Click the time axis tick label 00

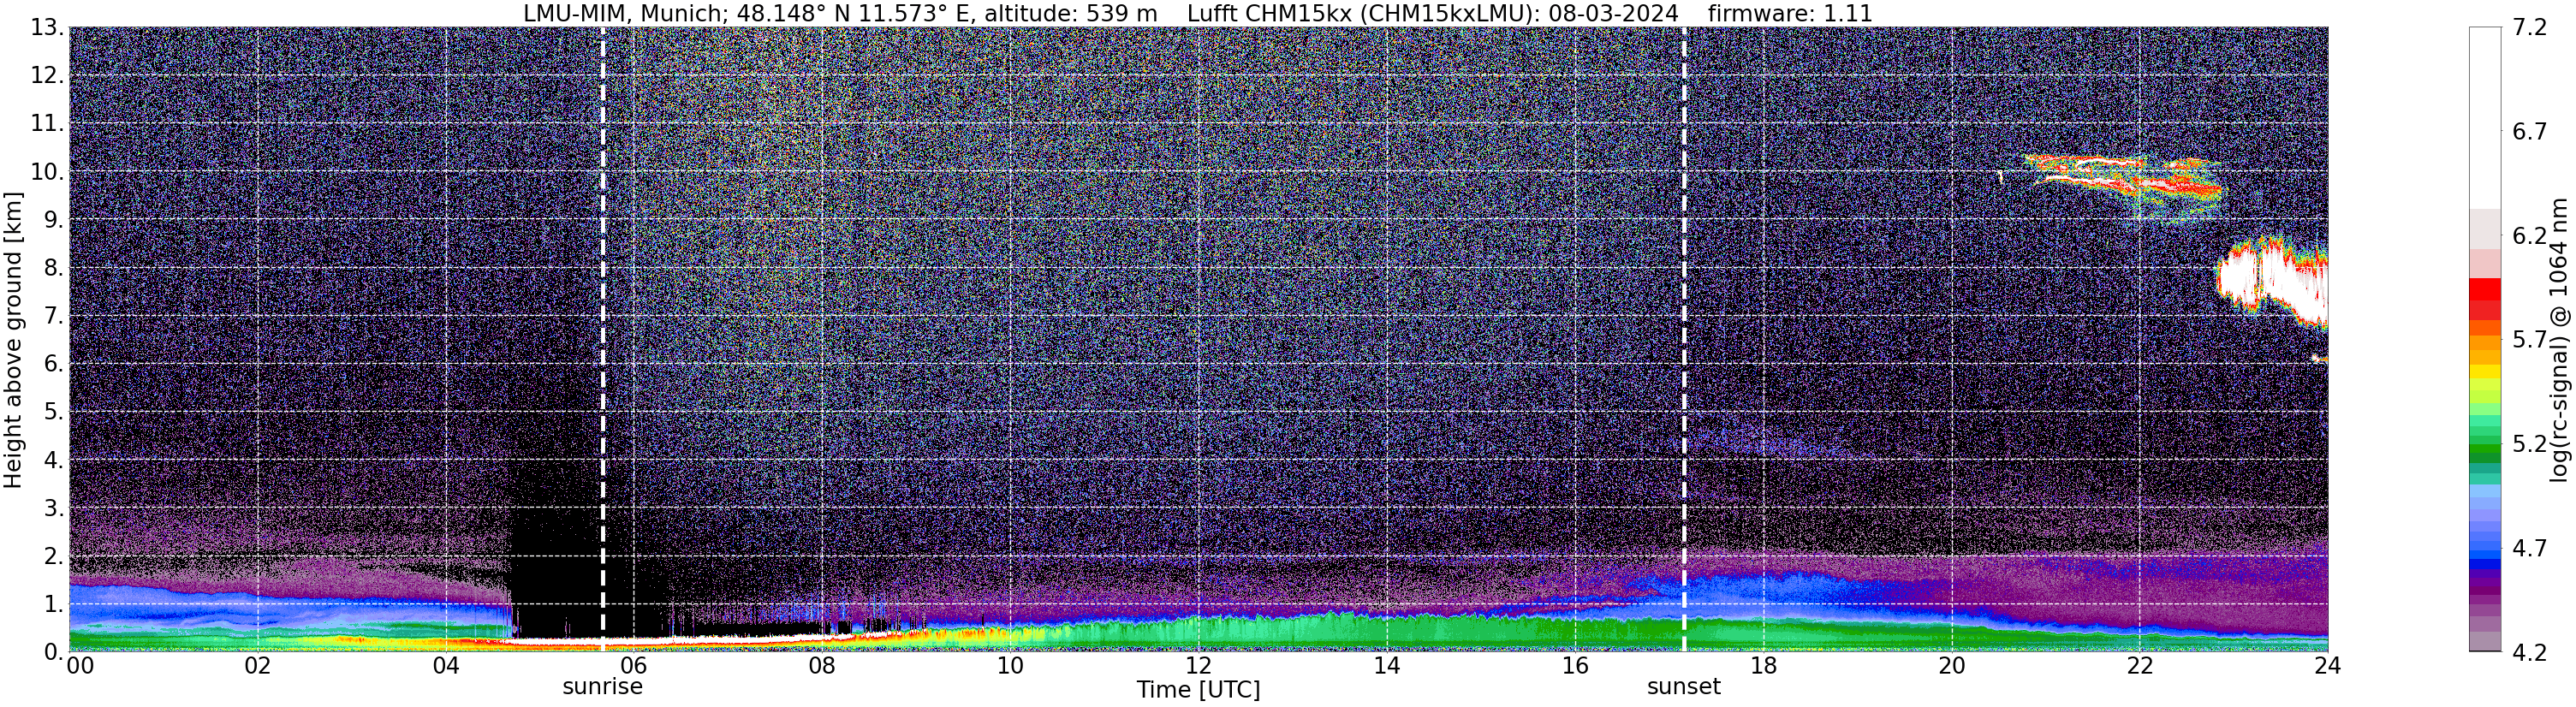[x=80, y=666]
